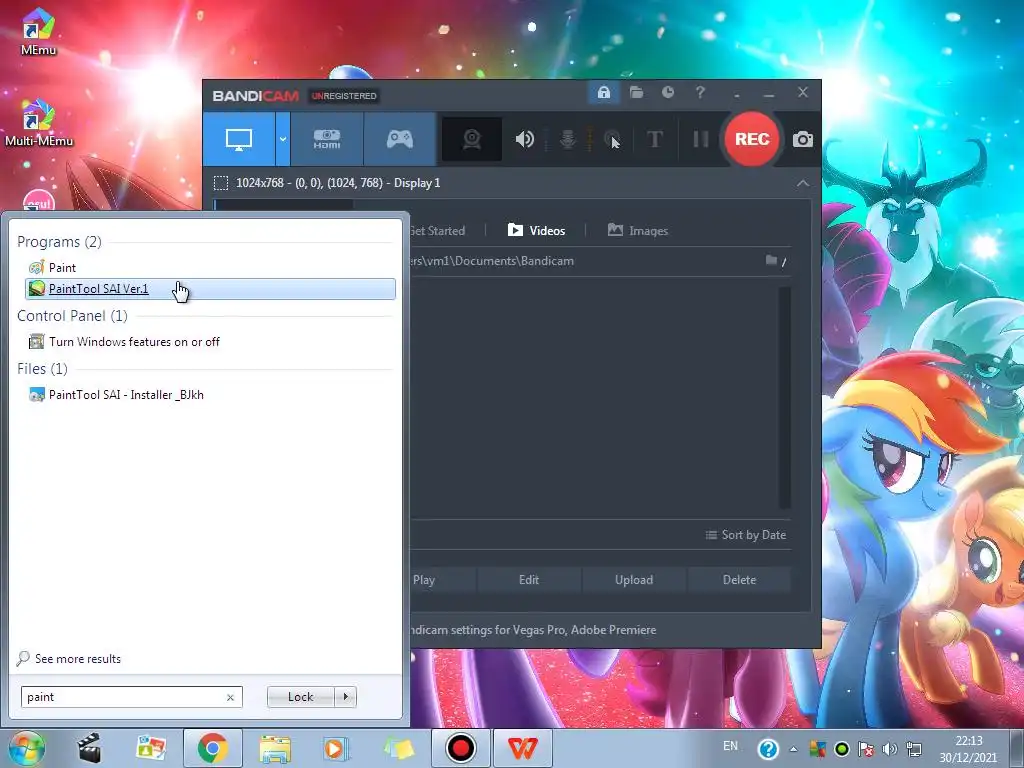
Task: Show hidden tray icons arrow
Action: coord(793,749)
